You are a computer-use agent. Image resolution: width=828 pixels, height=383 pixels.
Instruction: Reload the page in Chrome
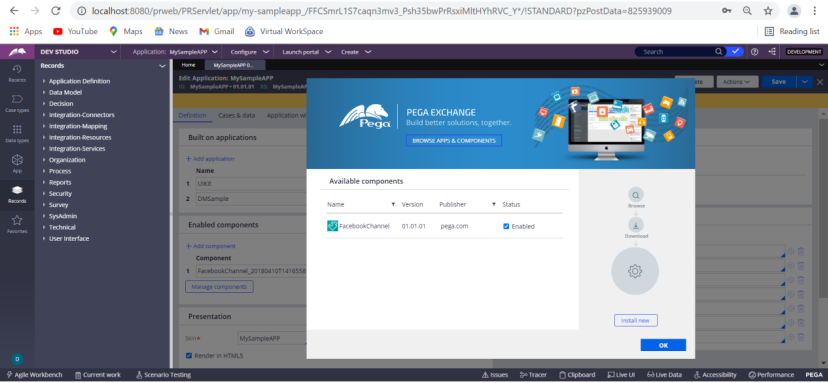(55, 11)
